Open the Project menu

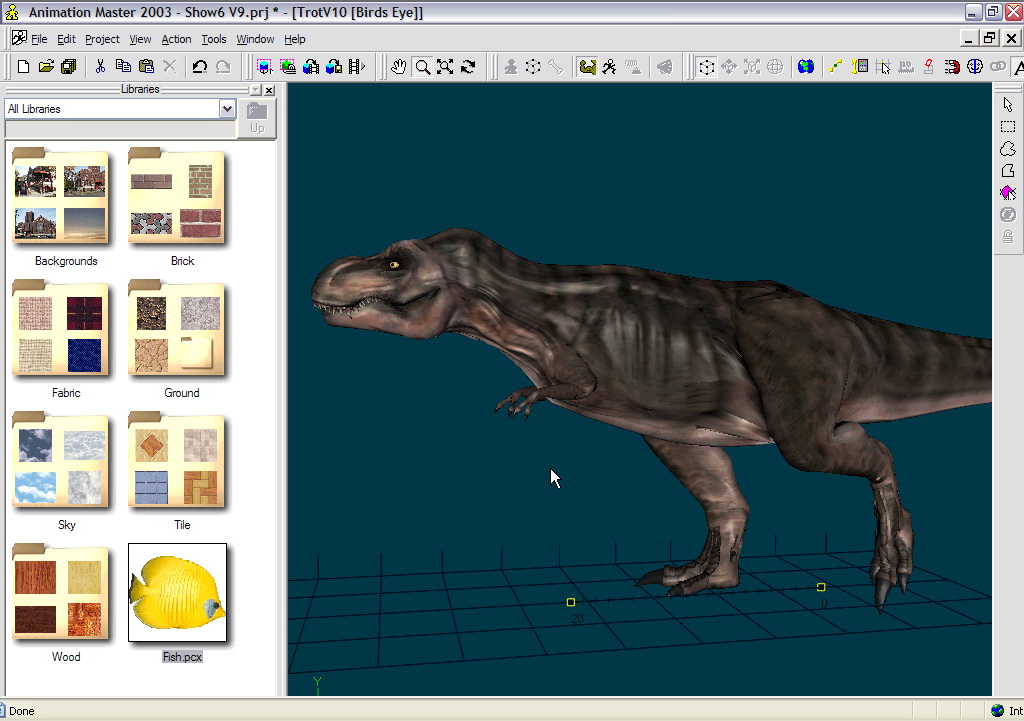(x=102, y=39)
